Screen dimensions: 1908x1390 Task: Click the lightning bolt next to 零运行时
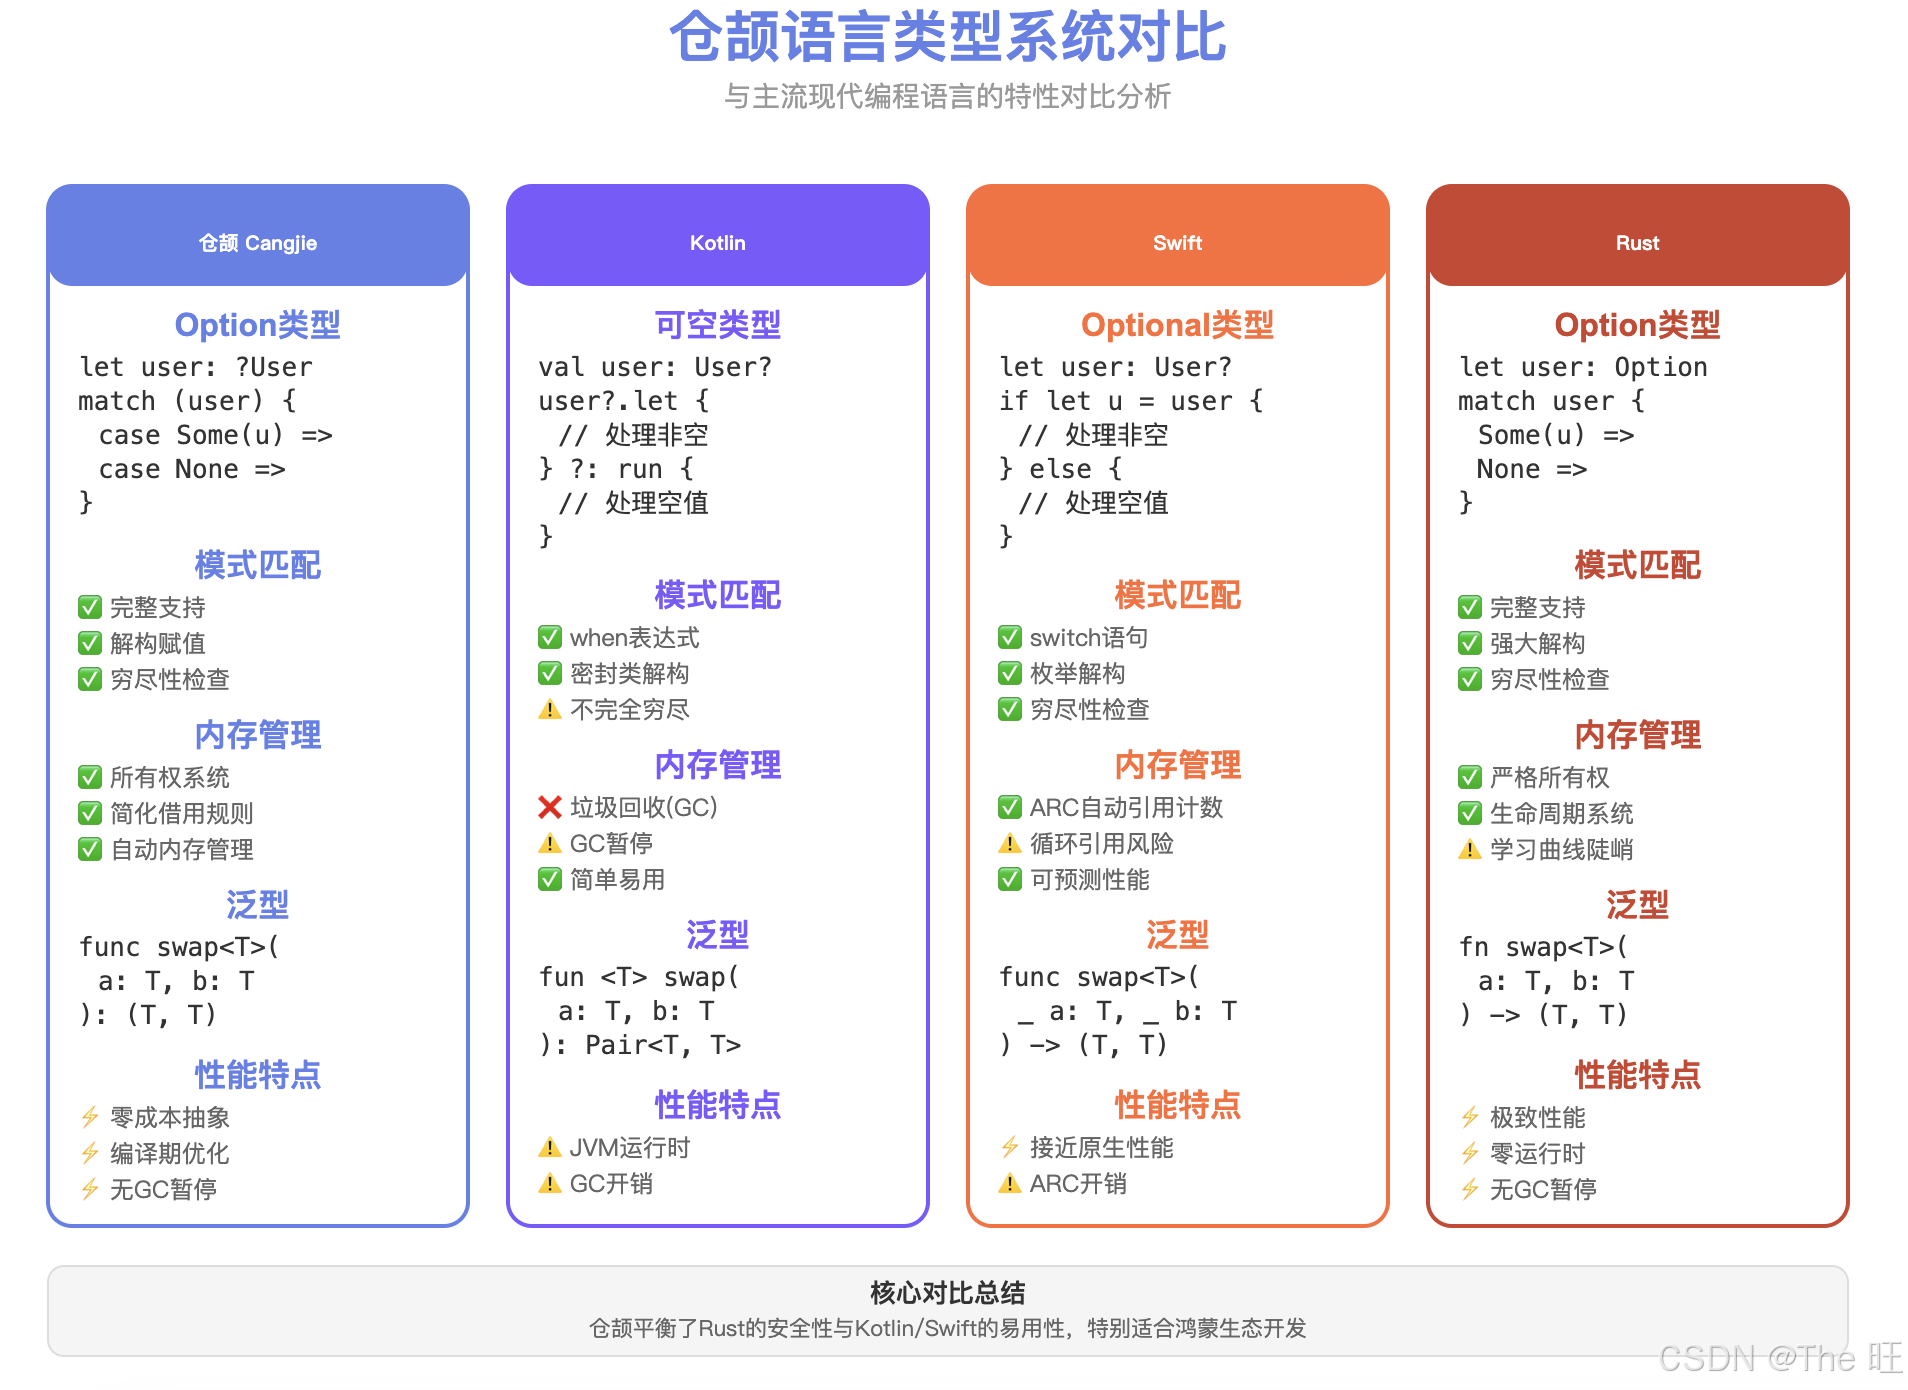[1470, 1153]
